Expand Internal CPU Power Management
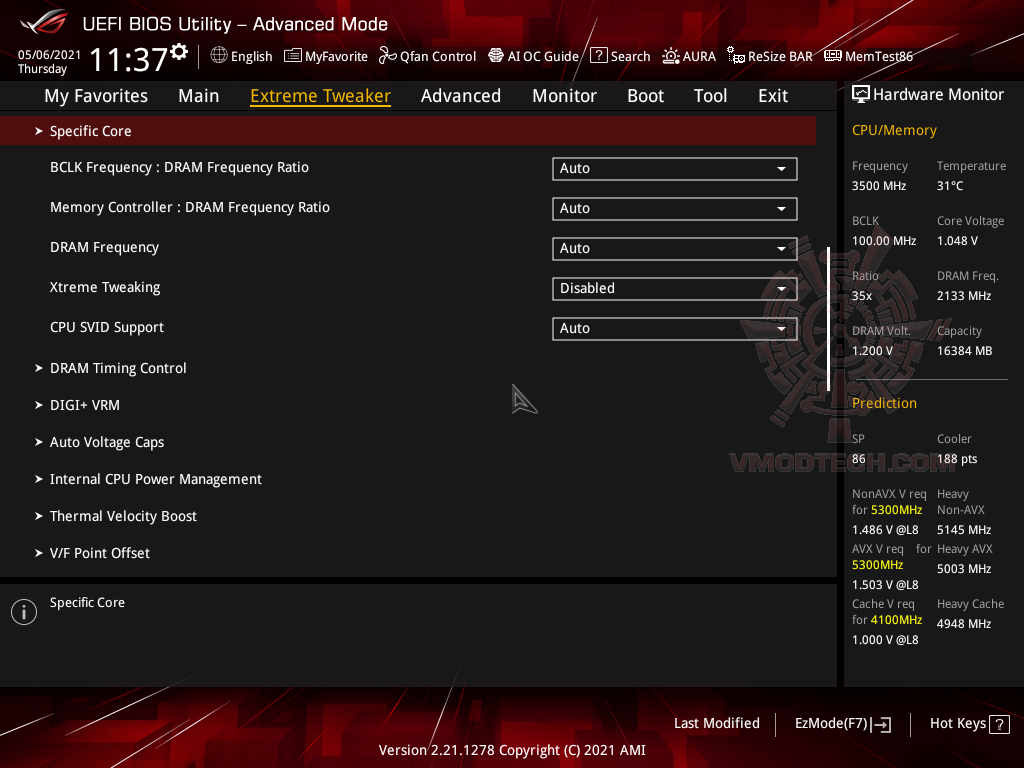 [155, 479]
